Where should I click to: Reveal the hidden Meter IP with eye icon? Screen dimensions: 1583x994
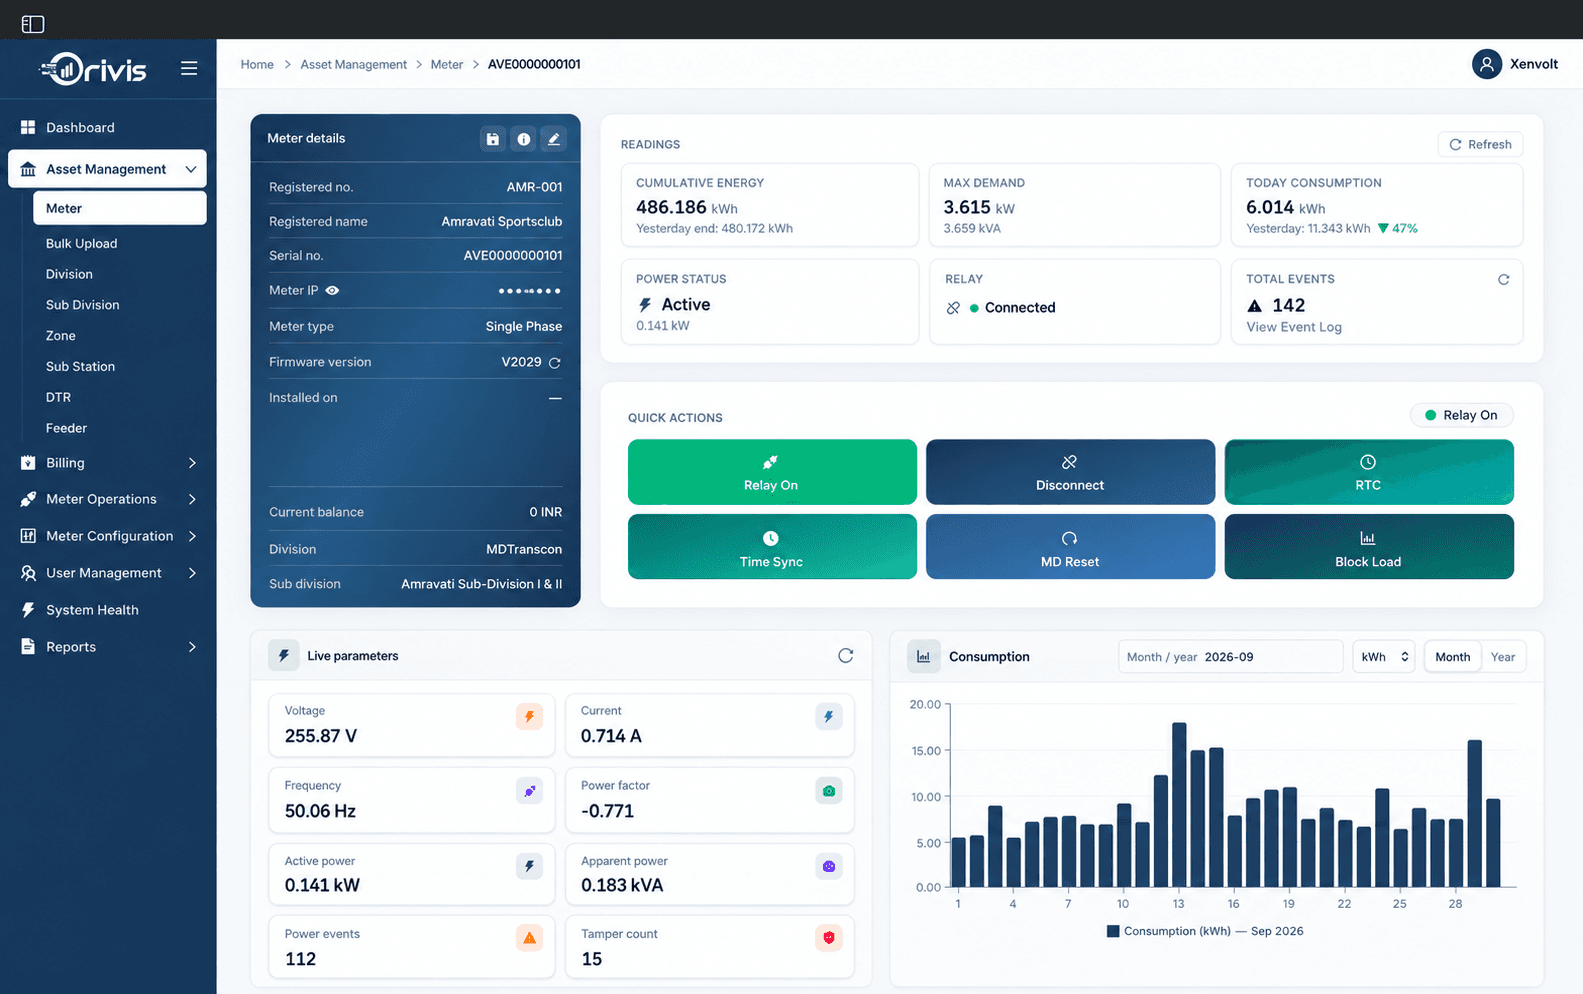[x=333, y=291]
